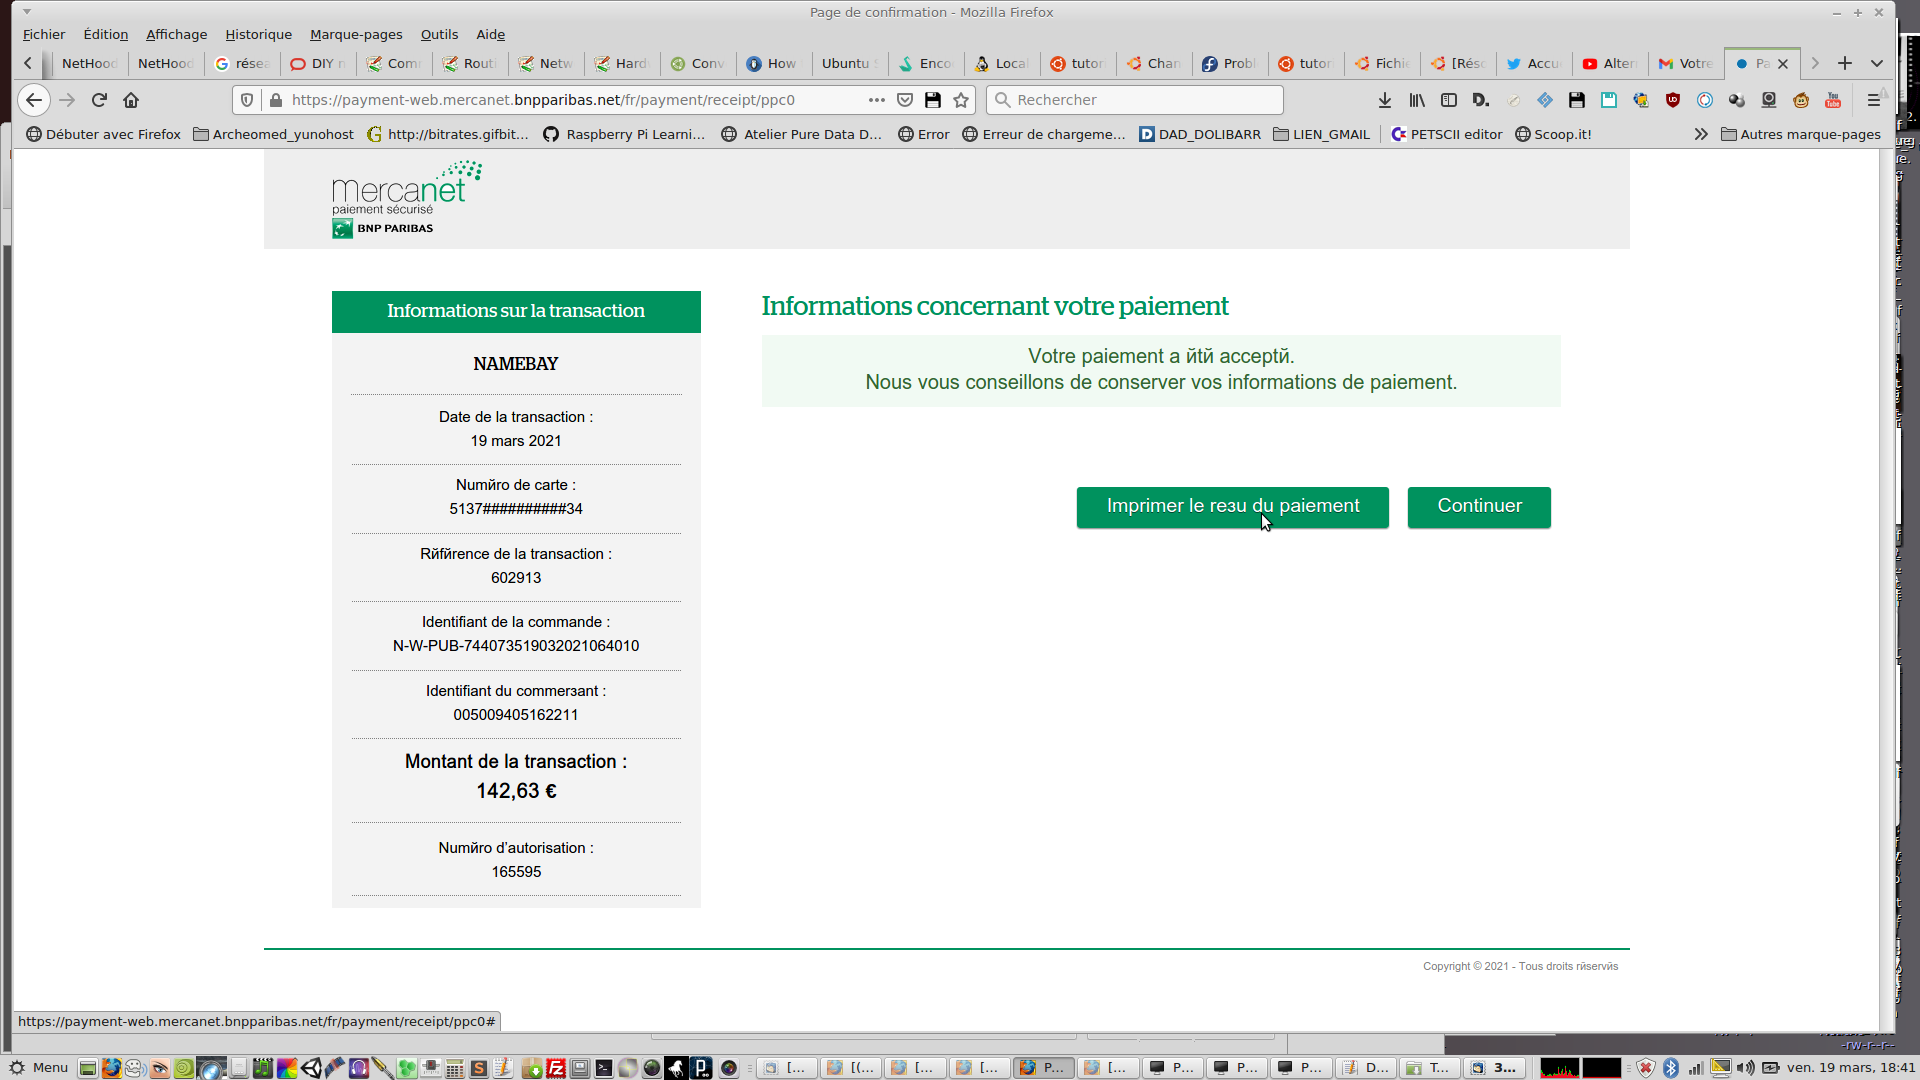Go to Firefox home page icon
1920x1080 pixels.
pos(131,100)
